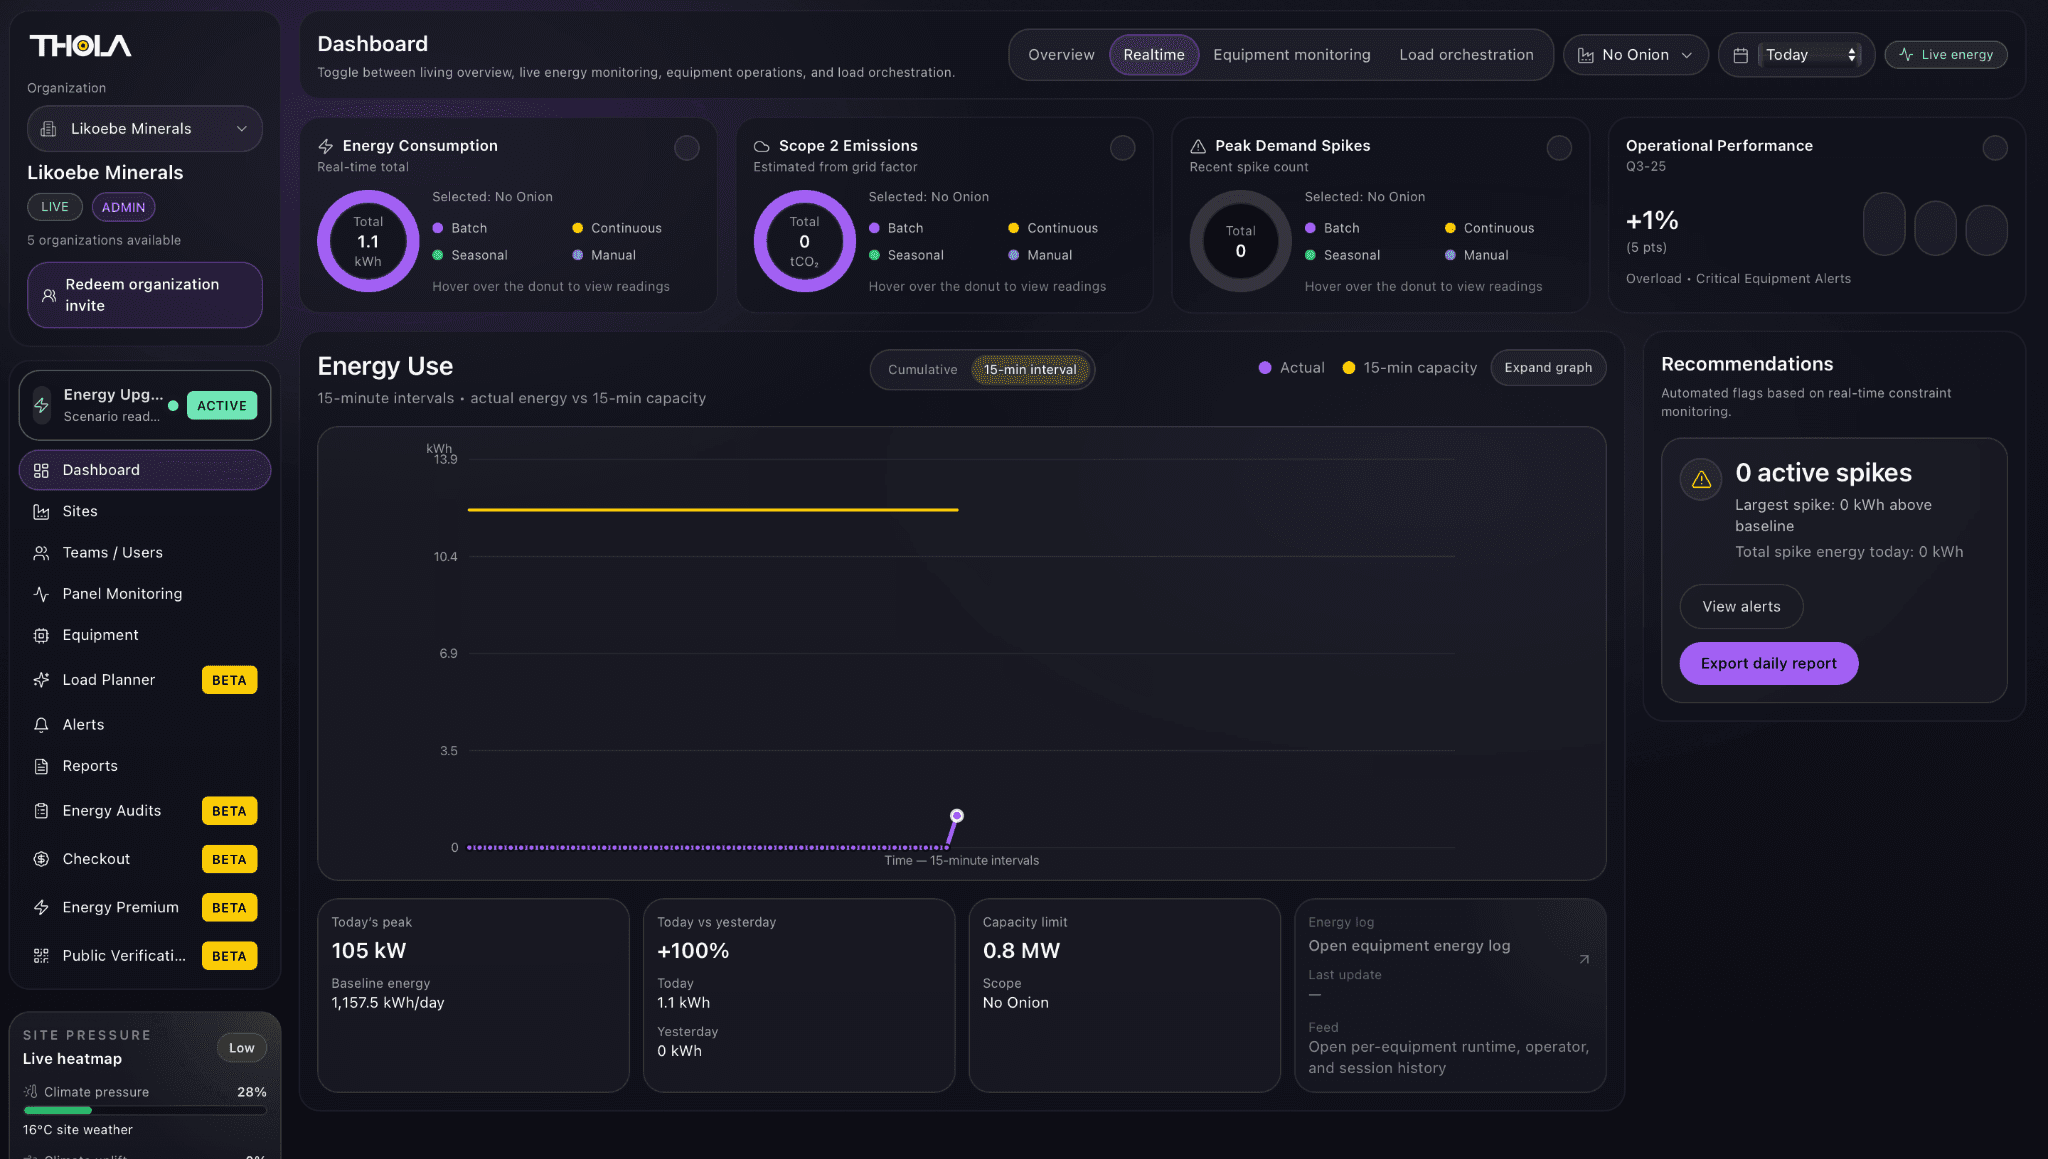Click the Scope 2 Emissions cloud icon
Image resolution: width=2048 pixels, height=1159 pixels.
click(761, 146)
